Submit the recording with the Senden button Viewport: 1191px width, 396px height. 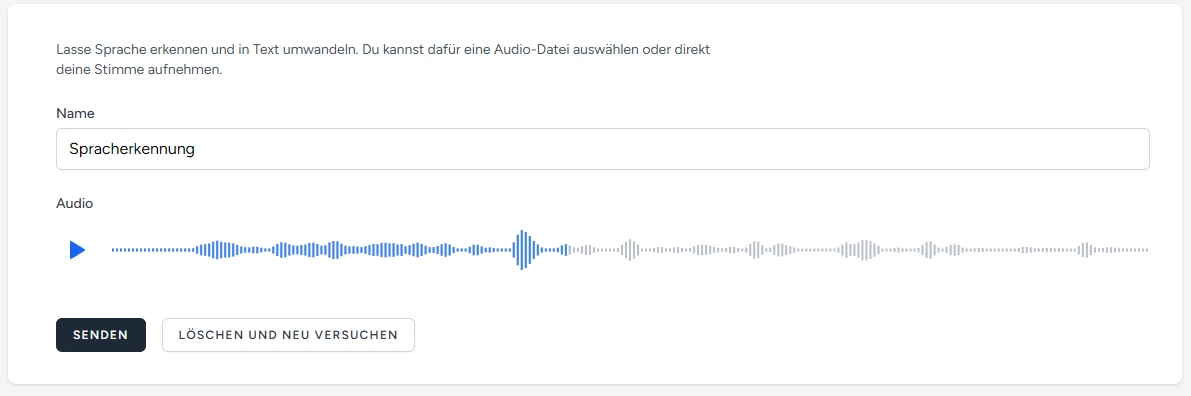click(100, 335)
